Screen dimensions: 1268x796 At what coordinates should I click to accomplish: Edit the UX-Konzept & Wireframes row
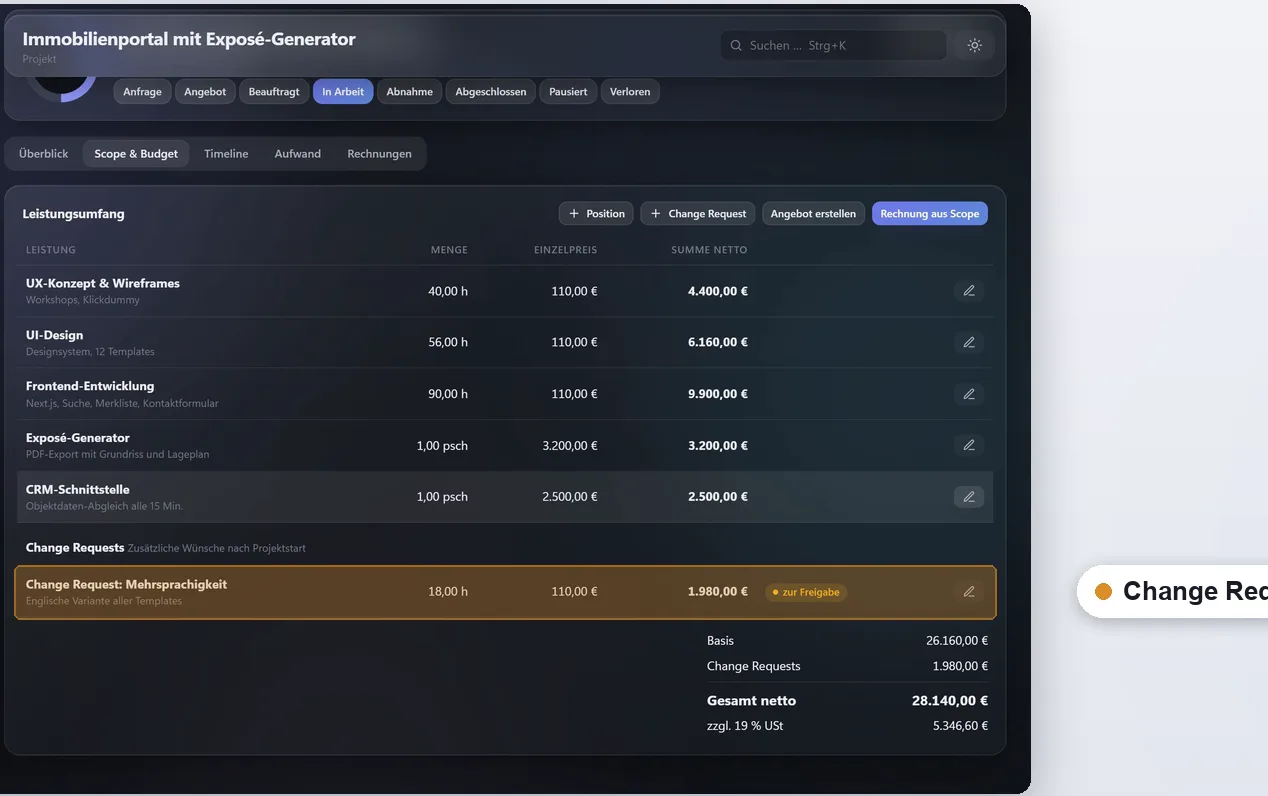[x=968, y=291]
